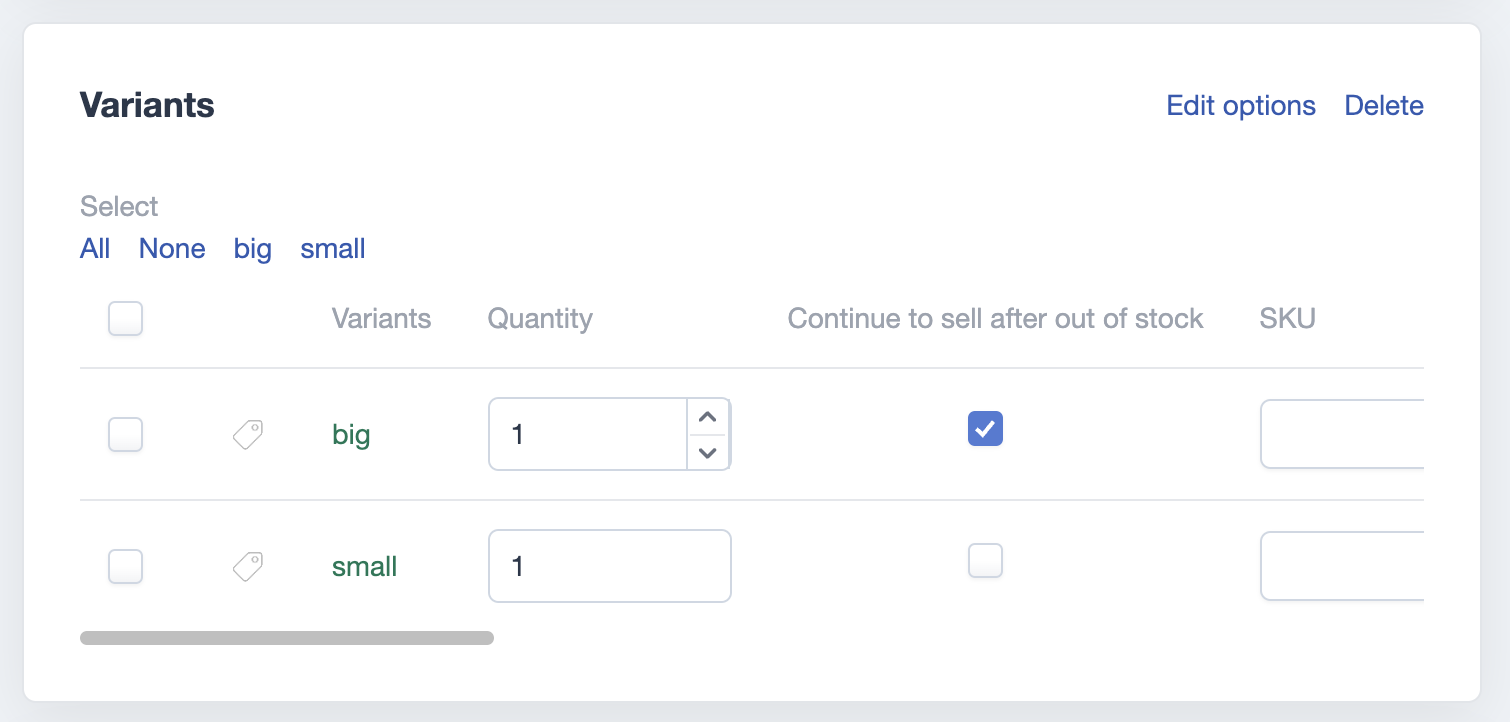
Task: Increase big variant quantity with up arrow
Action: pos(708,417)
